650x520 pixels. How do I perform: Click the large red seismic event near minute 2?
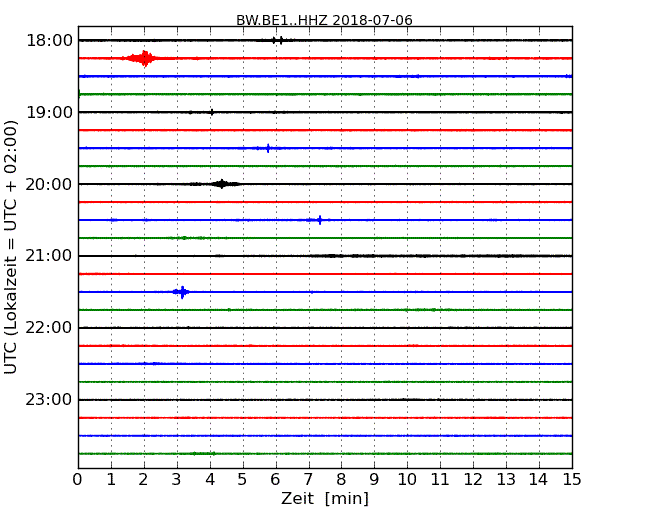(143, 58)
